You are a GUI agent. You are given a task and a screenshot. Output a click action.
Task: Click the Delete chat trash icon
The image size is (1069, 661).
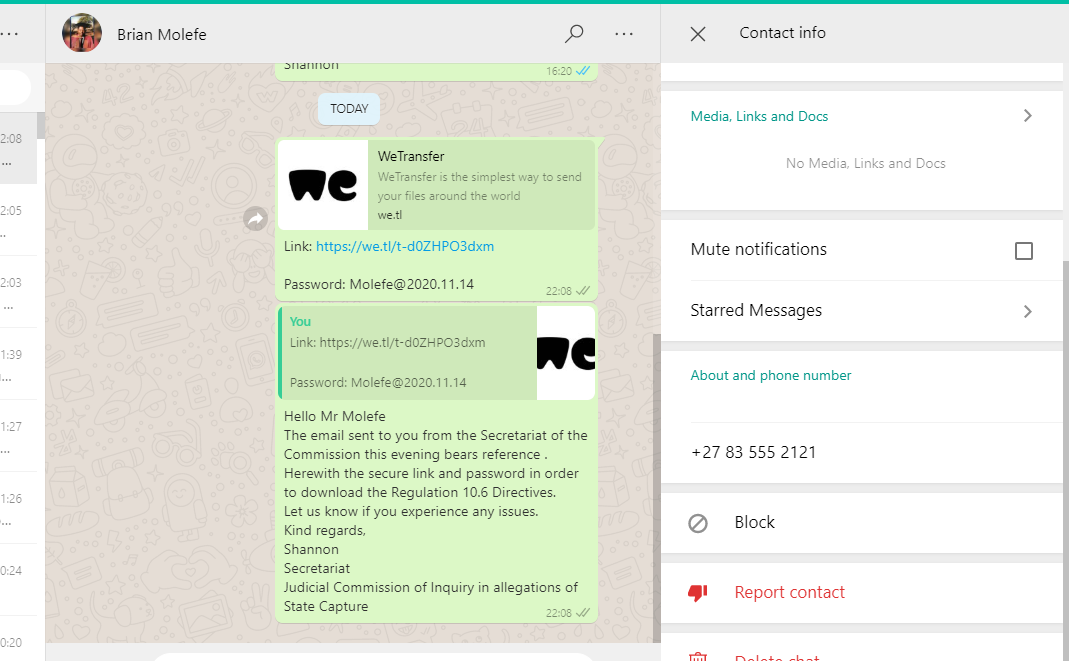pyautogui.click(x=698, y=657)
